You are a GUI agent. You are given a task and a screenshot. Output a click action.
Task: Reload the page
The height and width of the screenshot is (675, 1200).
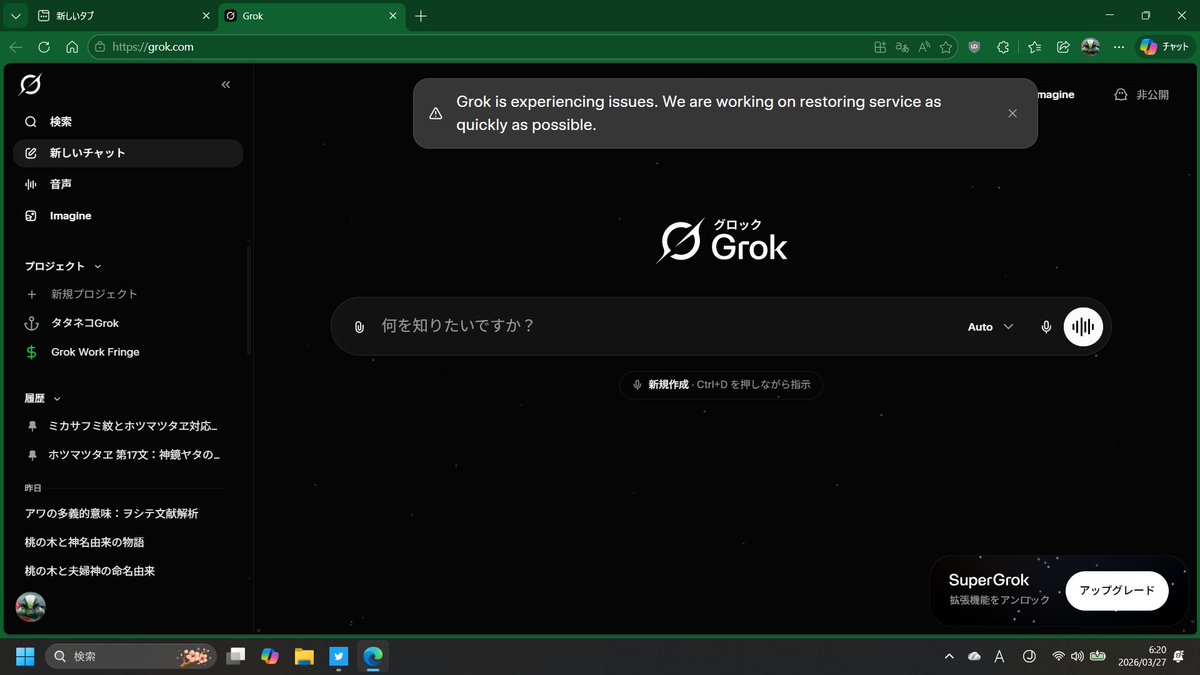44,47
